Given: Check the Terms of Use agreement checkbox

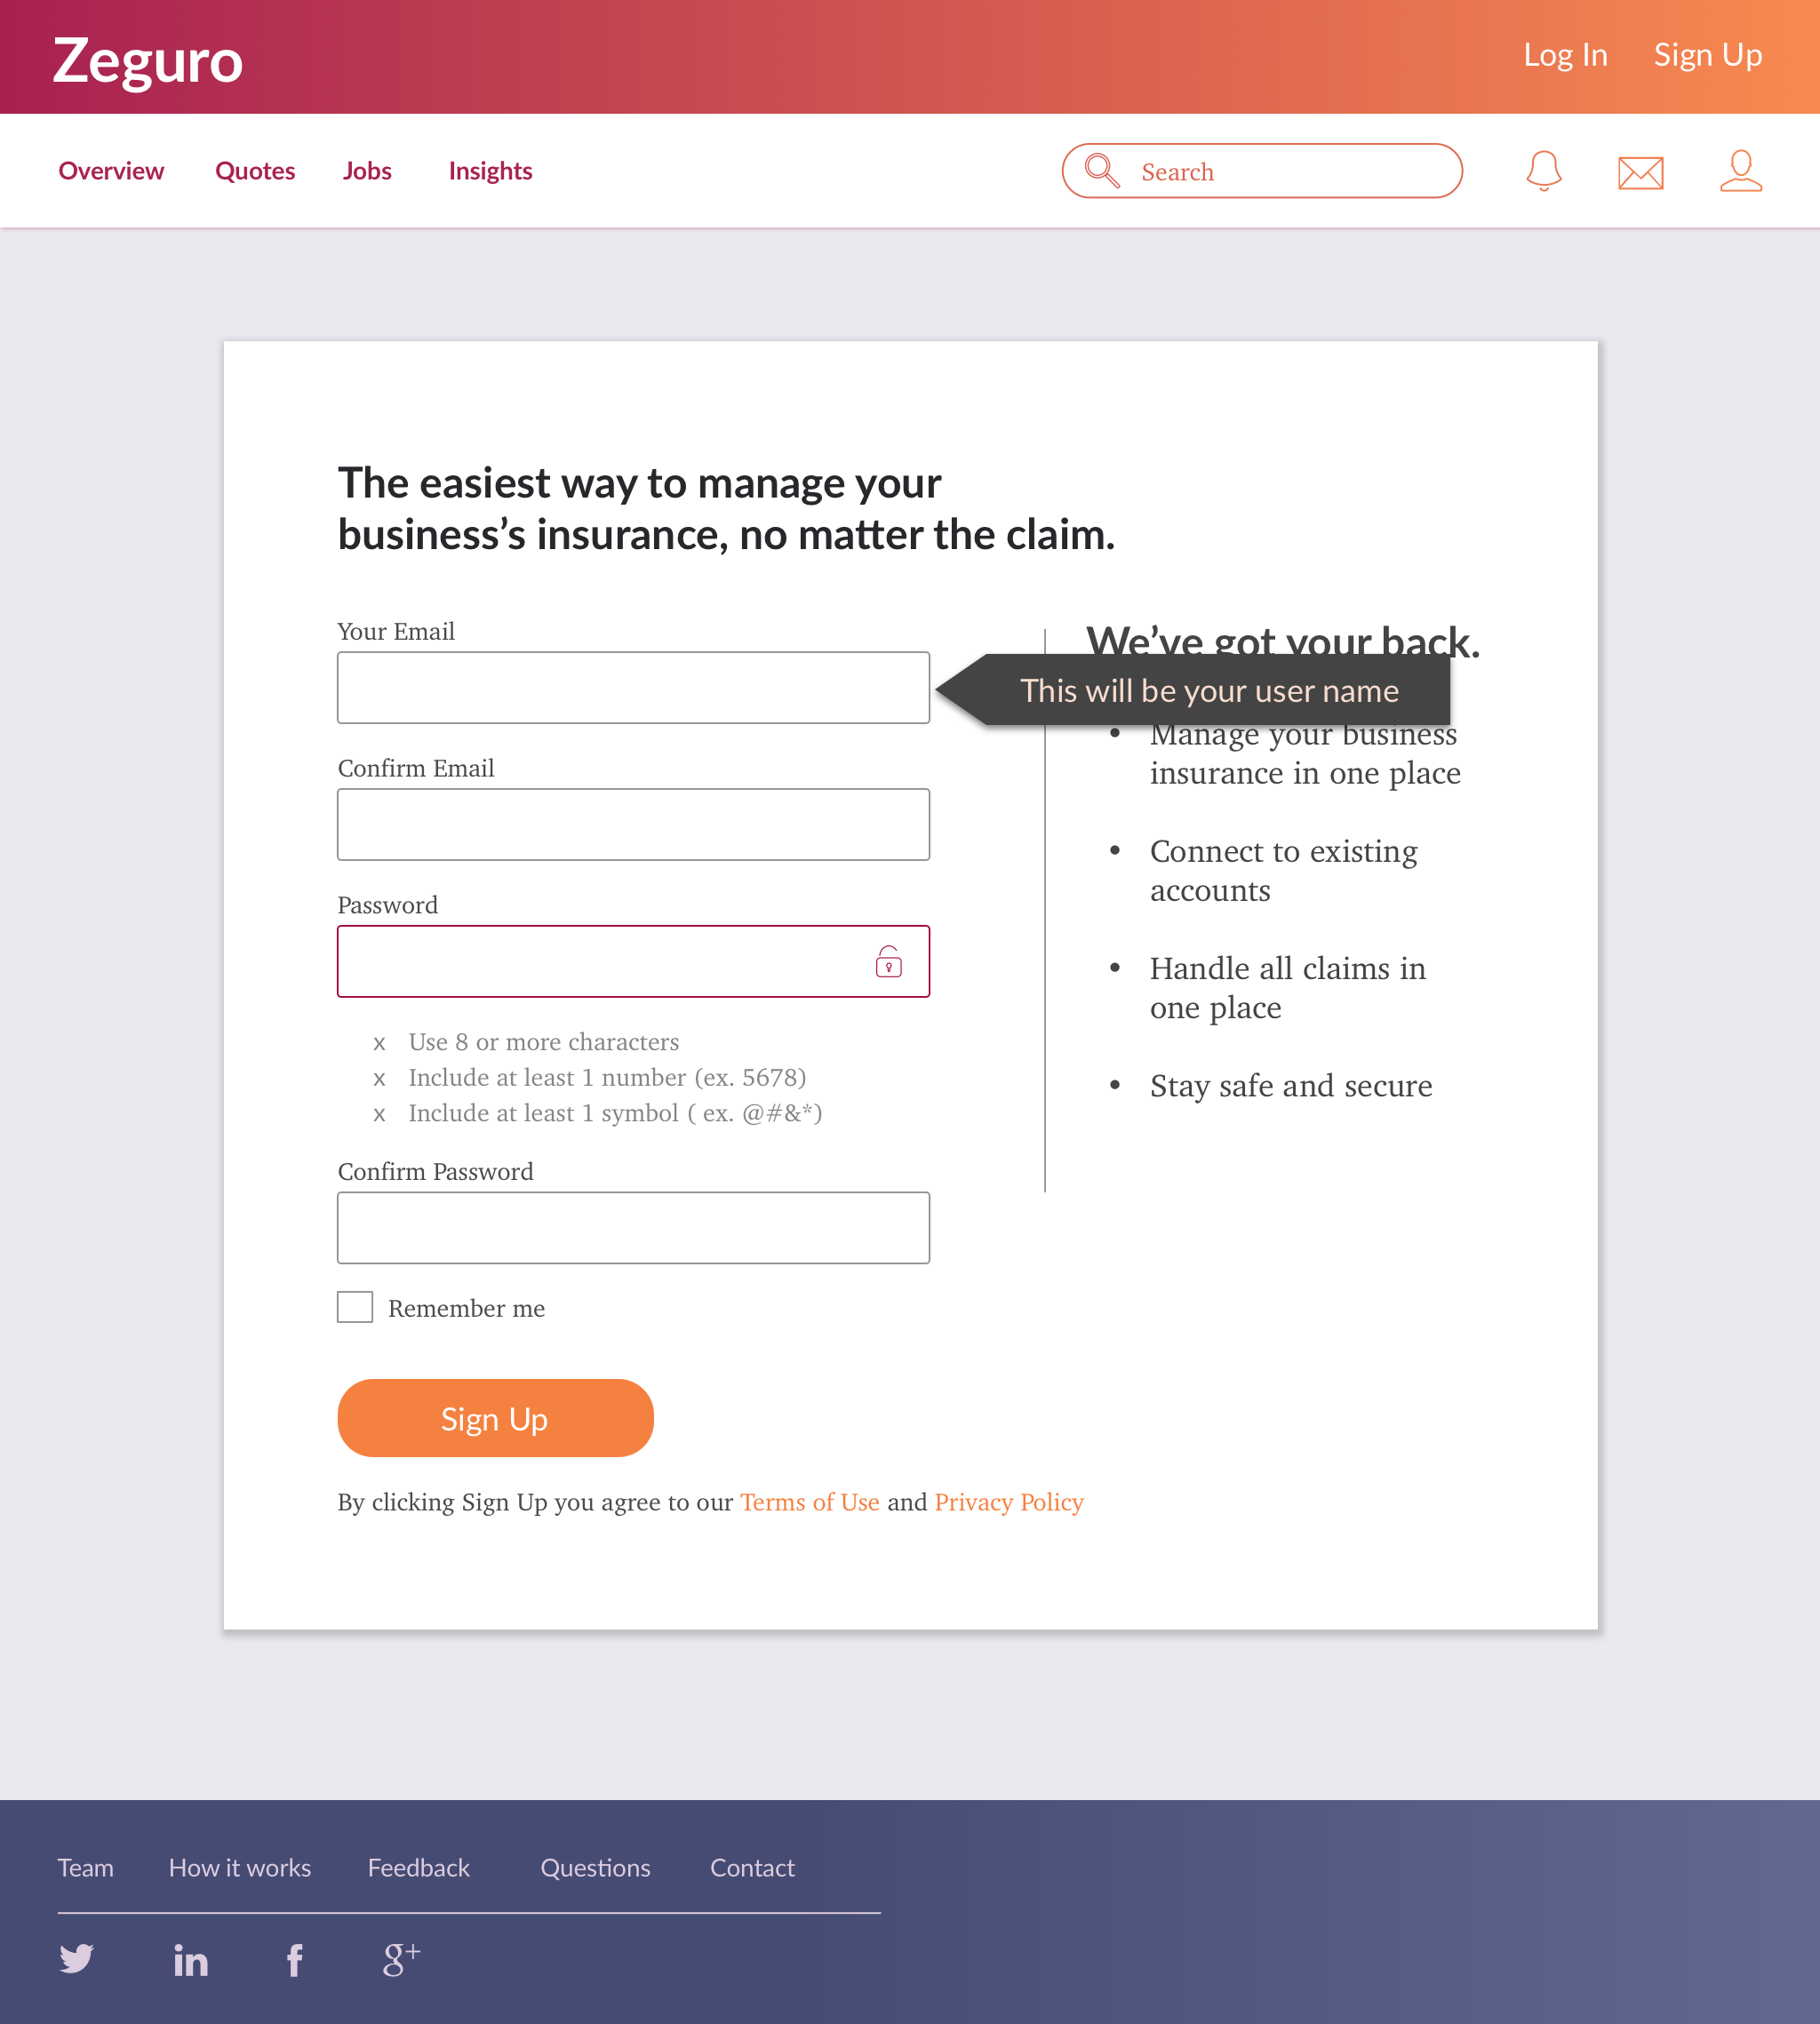Looking at the screenshot, I should (x=355, y=1307).
